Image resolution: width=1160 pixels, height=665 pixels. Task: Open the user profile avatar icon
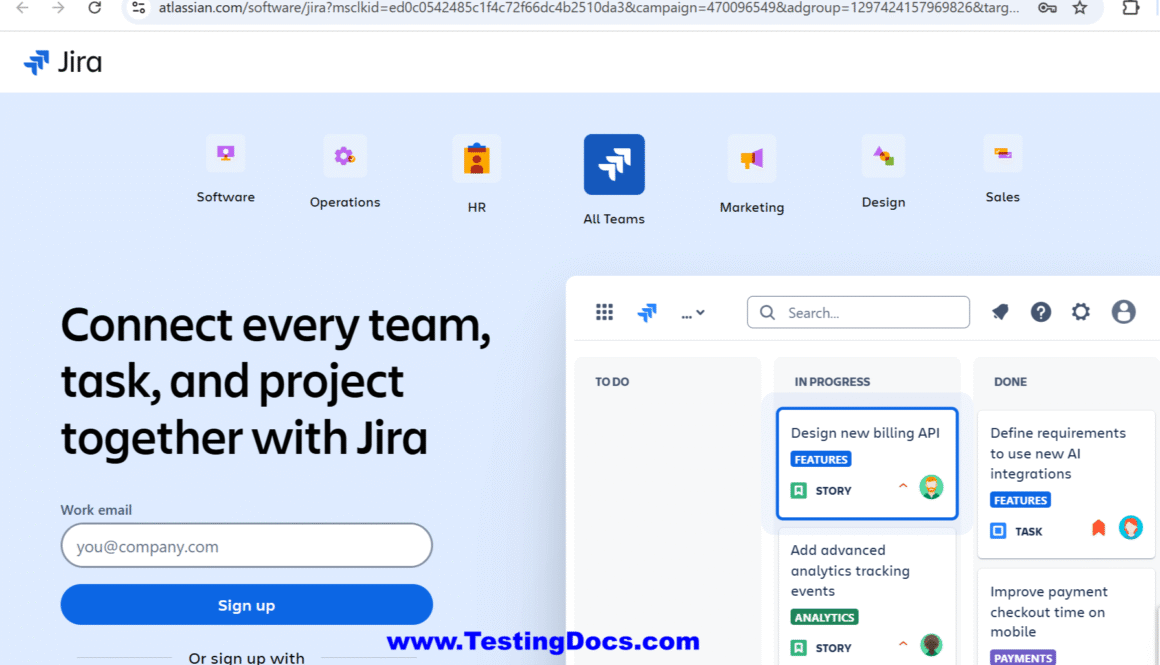tap(1123, 312)
